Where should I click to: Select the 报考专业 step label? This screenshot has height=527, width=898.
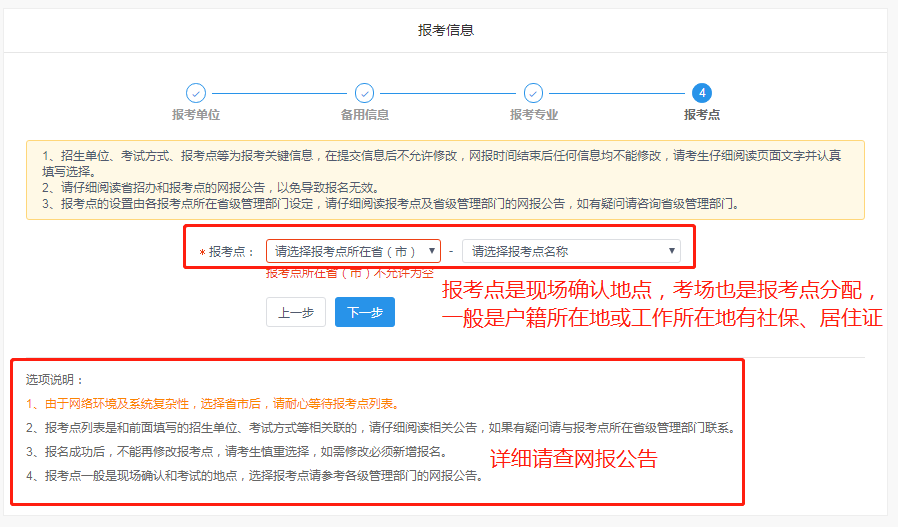pyautogui.click(x=533, y=115)
